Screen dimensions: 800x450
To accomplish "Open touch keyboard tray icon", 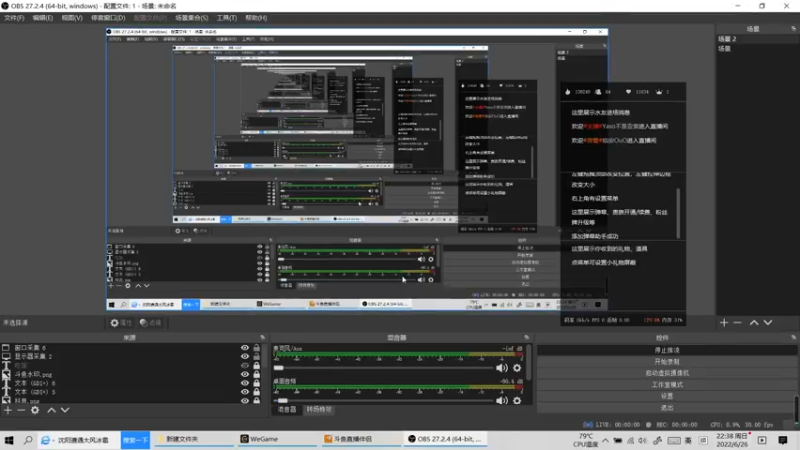I will [673, 440].
